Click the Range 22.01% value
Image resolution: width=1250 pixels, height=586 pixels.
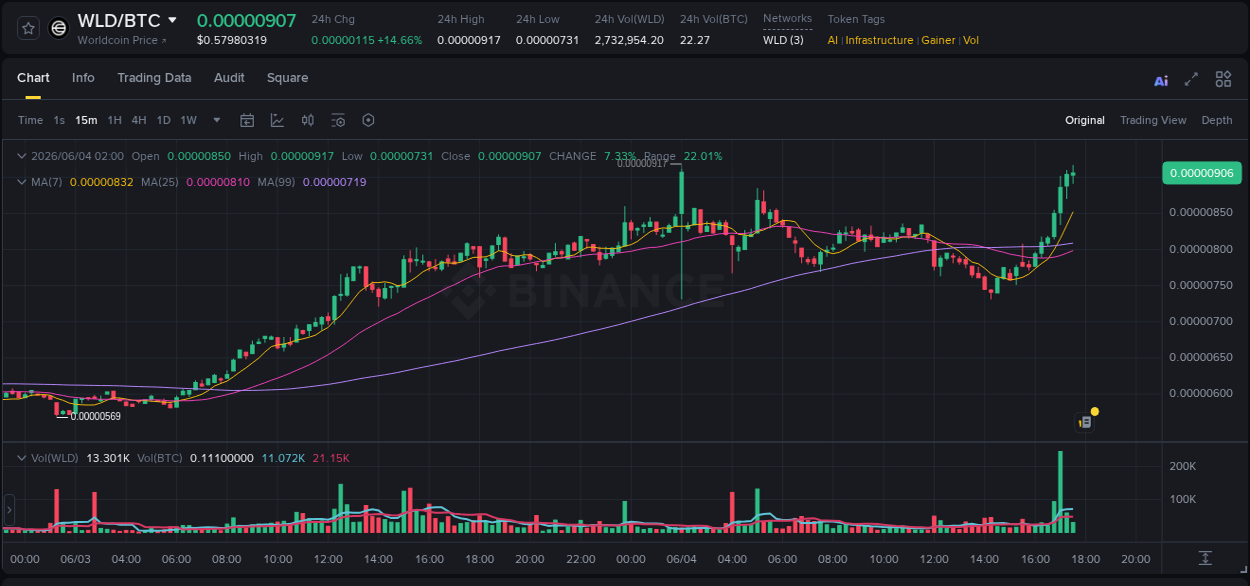[703, 156]
